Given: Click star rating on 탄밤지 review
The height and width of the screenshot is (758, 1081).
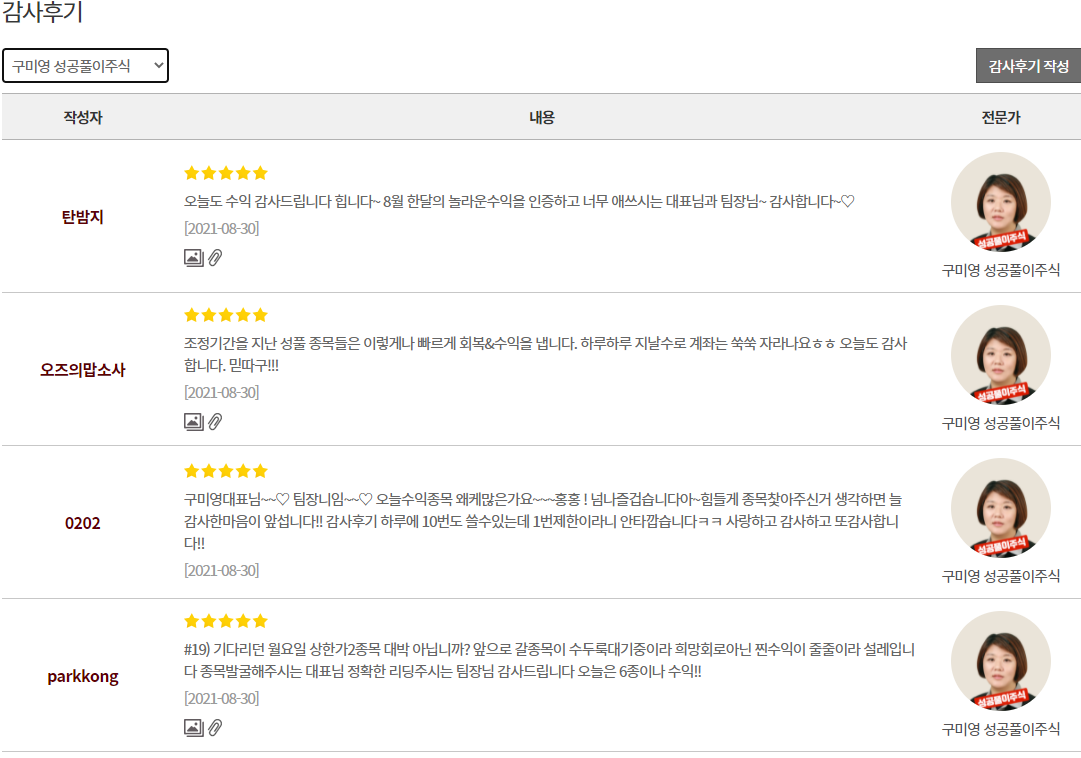Looking at the screenshot, I should click(x=225, y=173).
